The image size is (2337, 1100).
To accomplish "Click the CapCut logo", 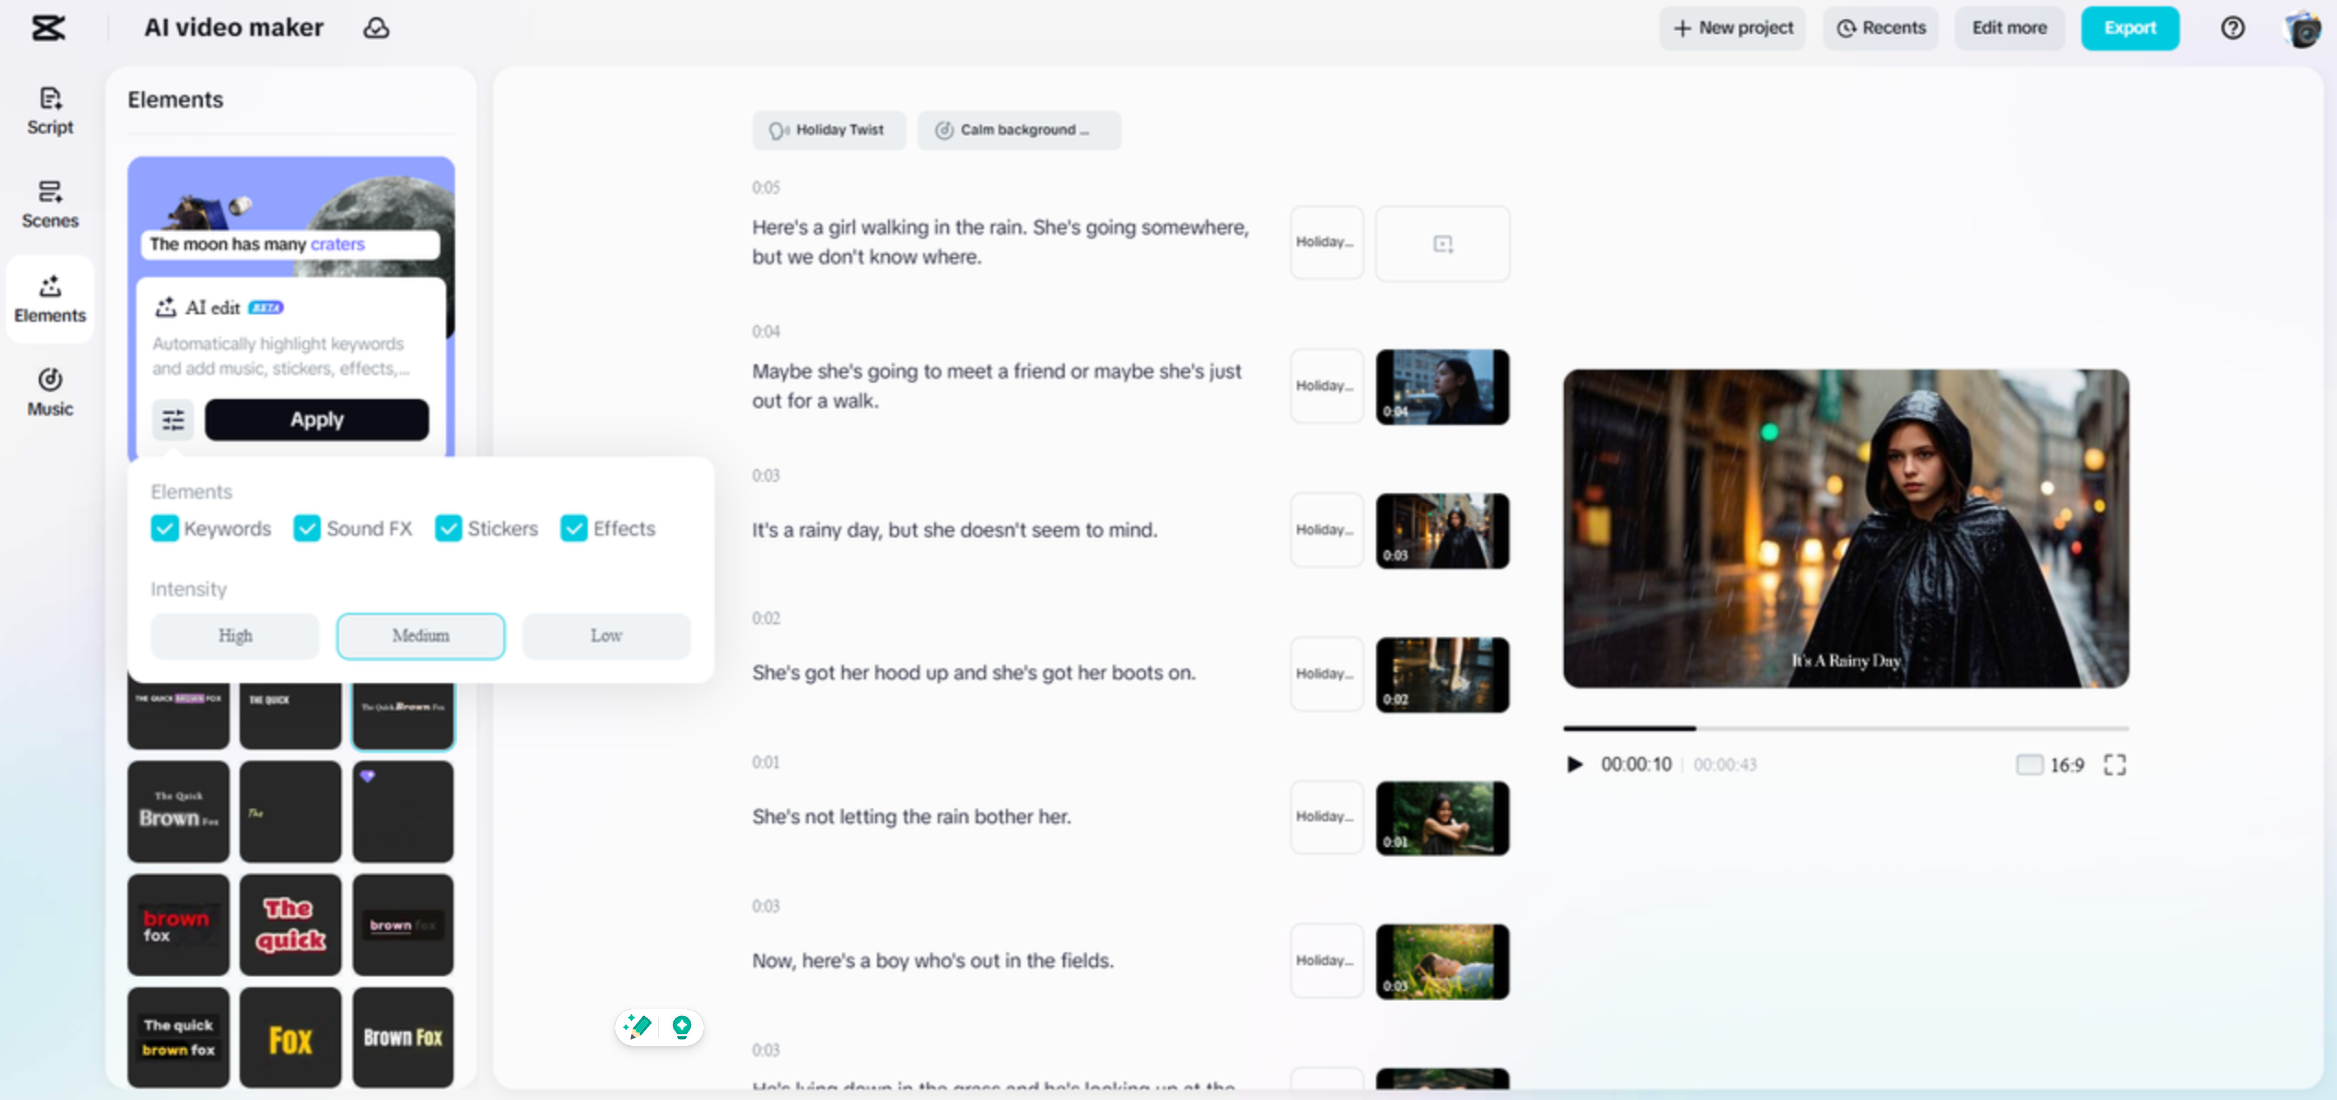I will pos(50,28).
